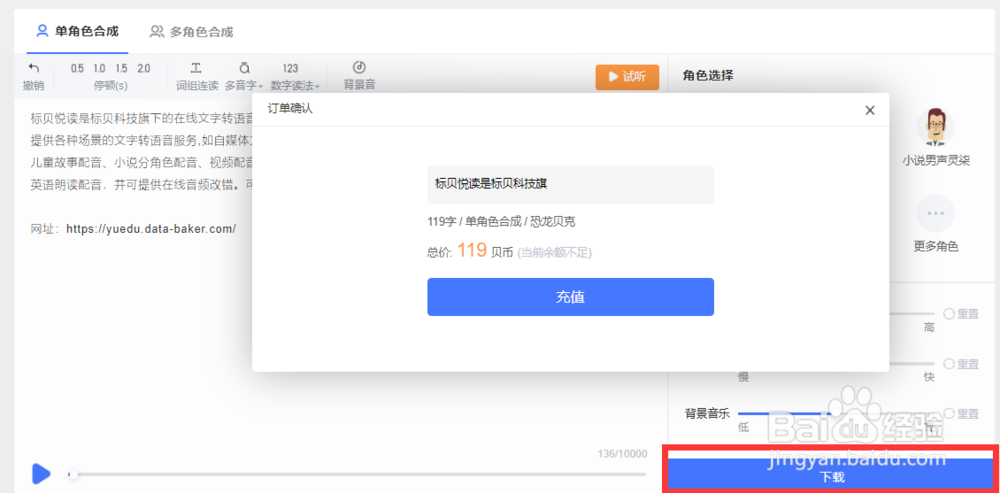The width and height of the screenshot is (1000, 493).
Task: Click the 角色选择 panel heading
Action: tap(707, 76)
